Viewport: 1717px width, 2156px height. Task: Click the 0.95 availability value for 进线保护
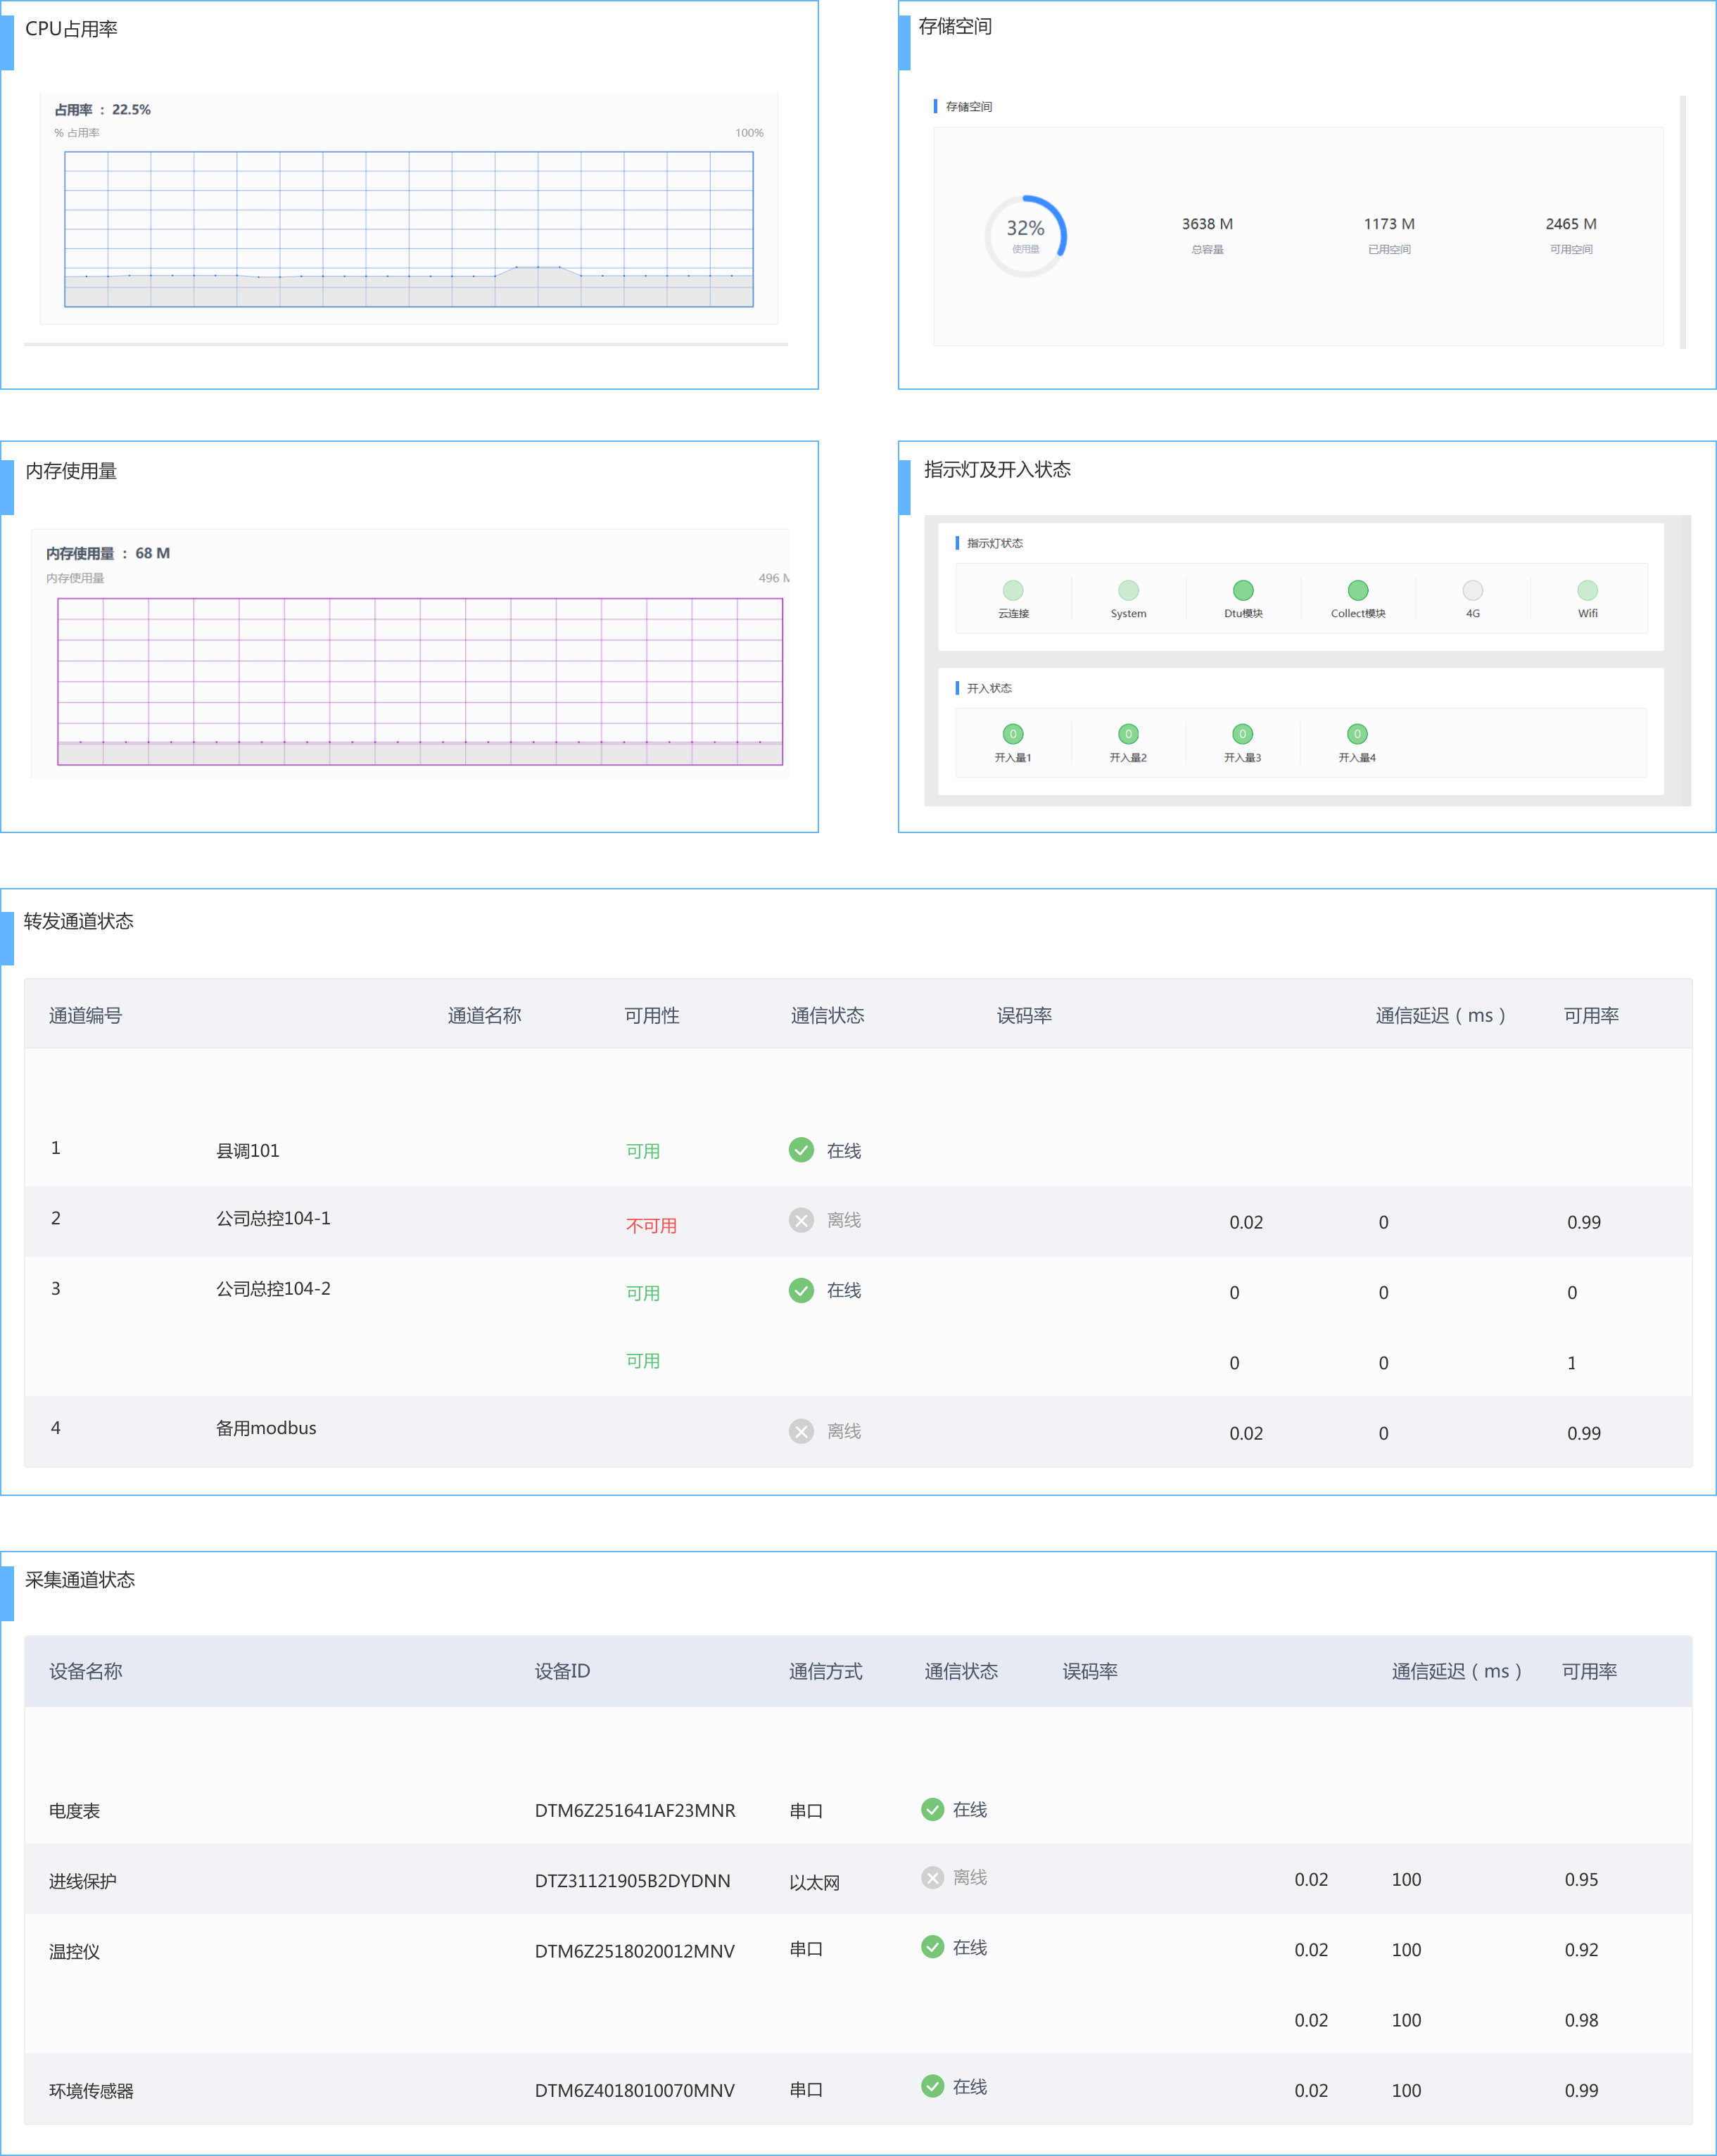click(x=1581, y=1879)
